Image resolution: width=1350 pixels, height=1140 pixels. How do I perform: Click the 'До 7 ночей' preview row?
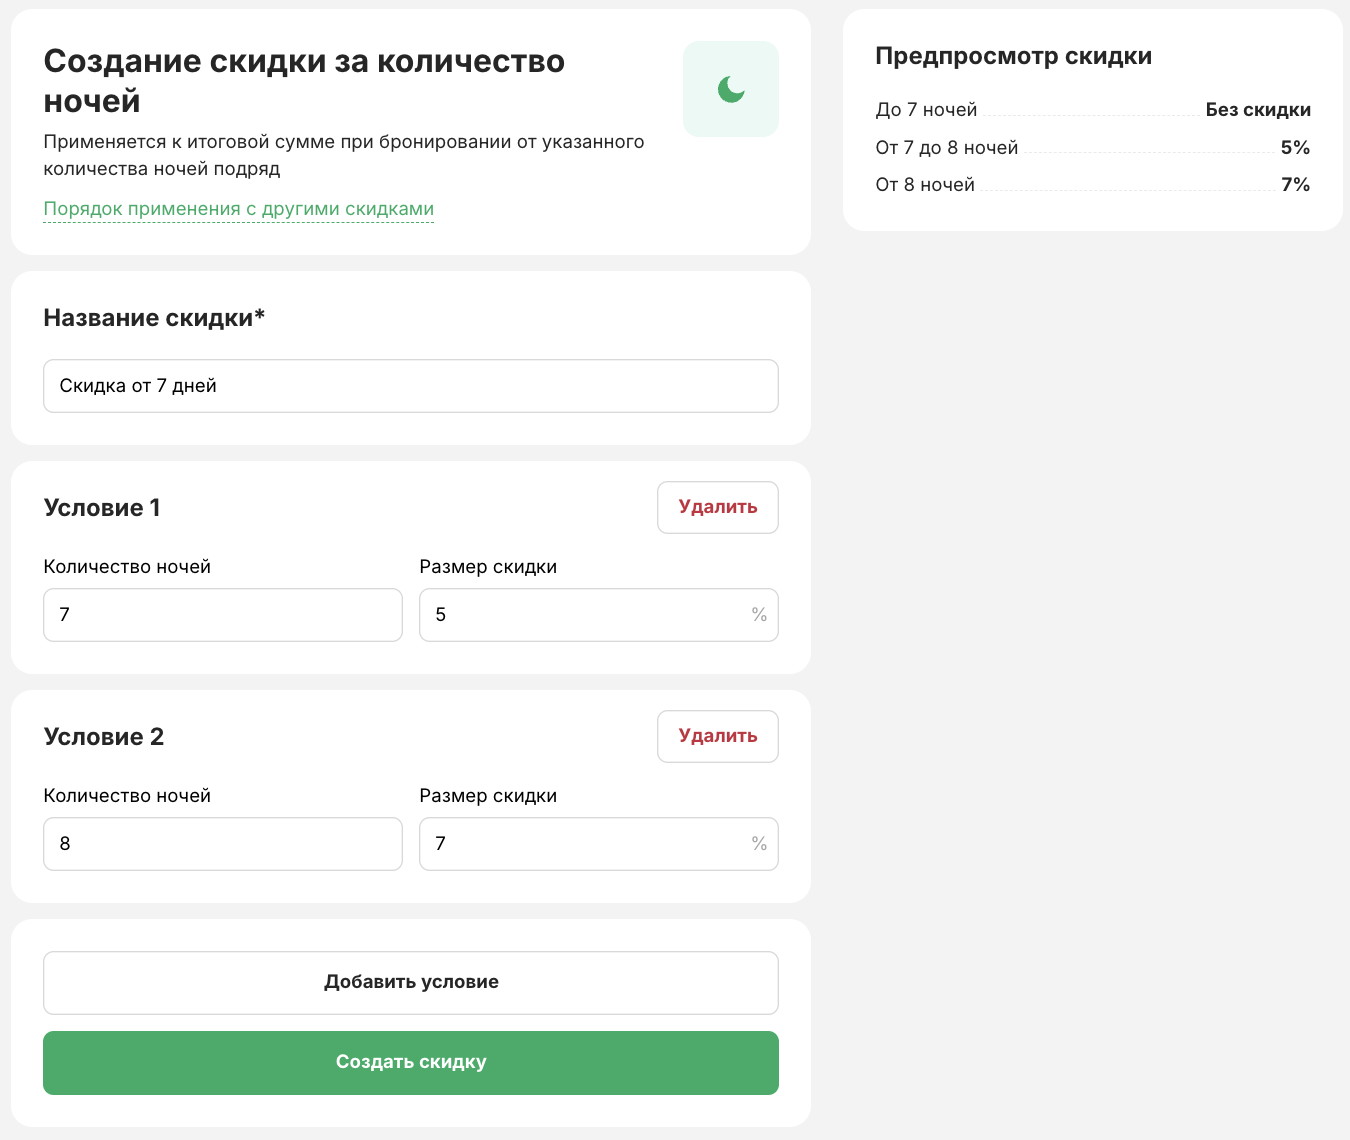[x=1093, y=110]
